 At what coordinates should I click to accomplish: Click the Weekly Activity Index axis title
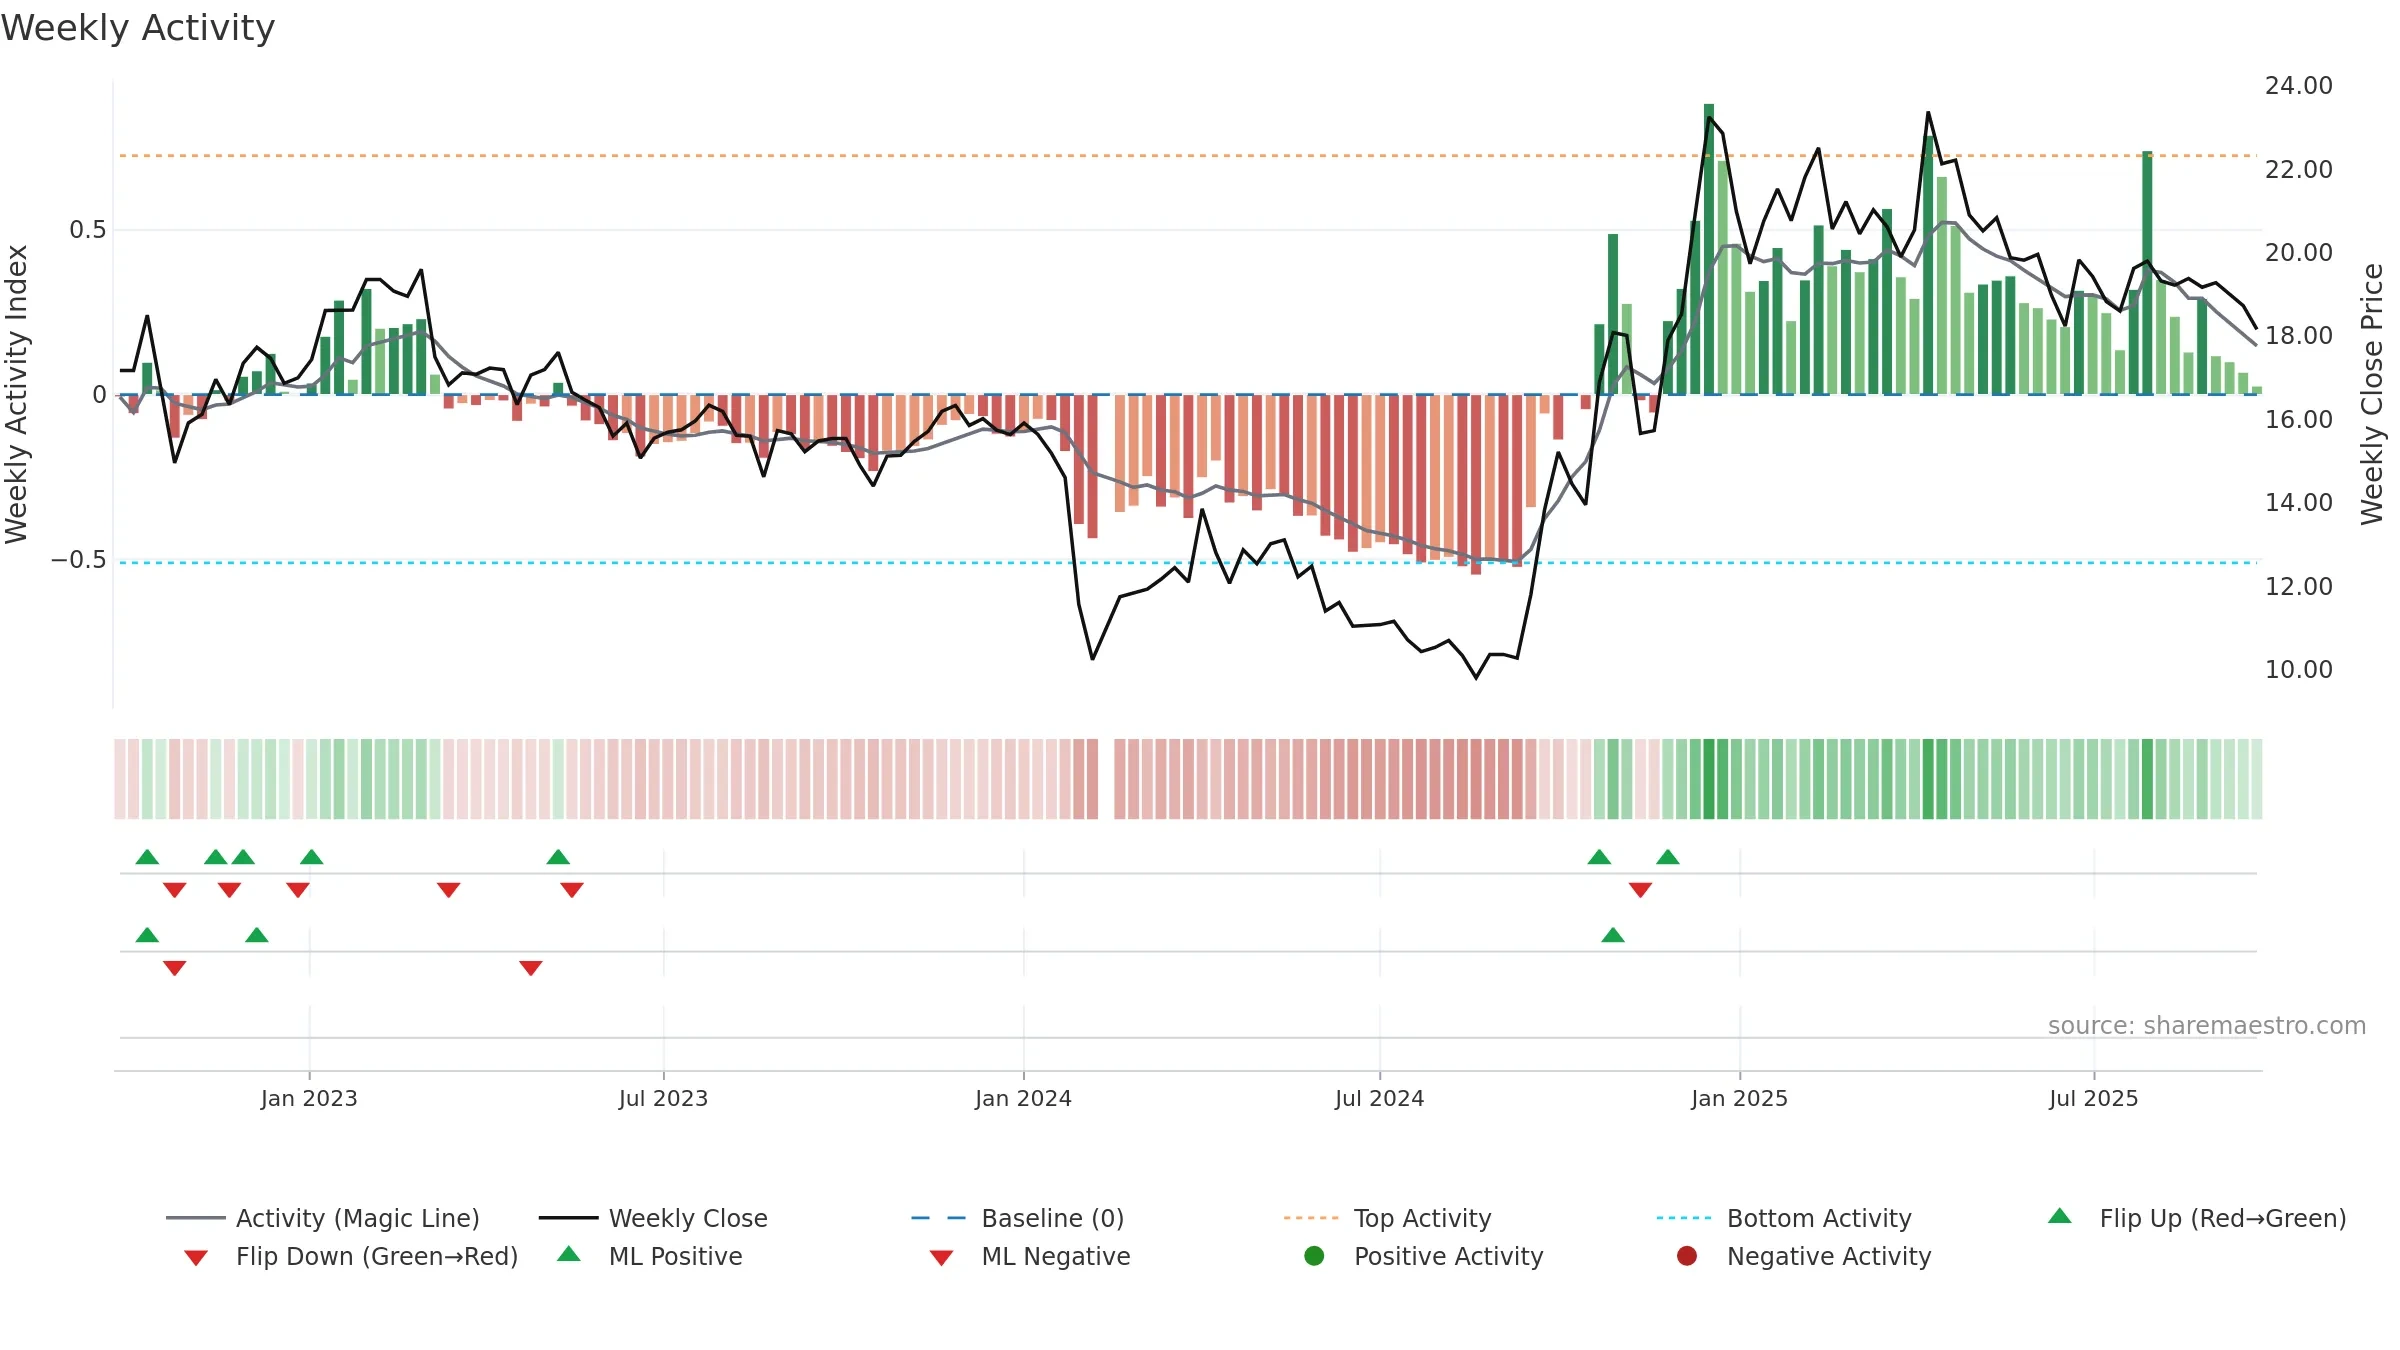click(x=16, y=394)
